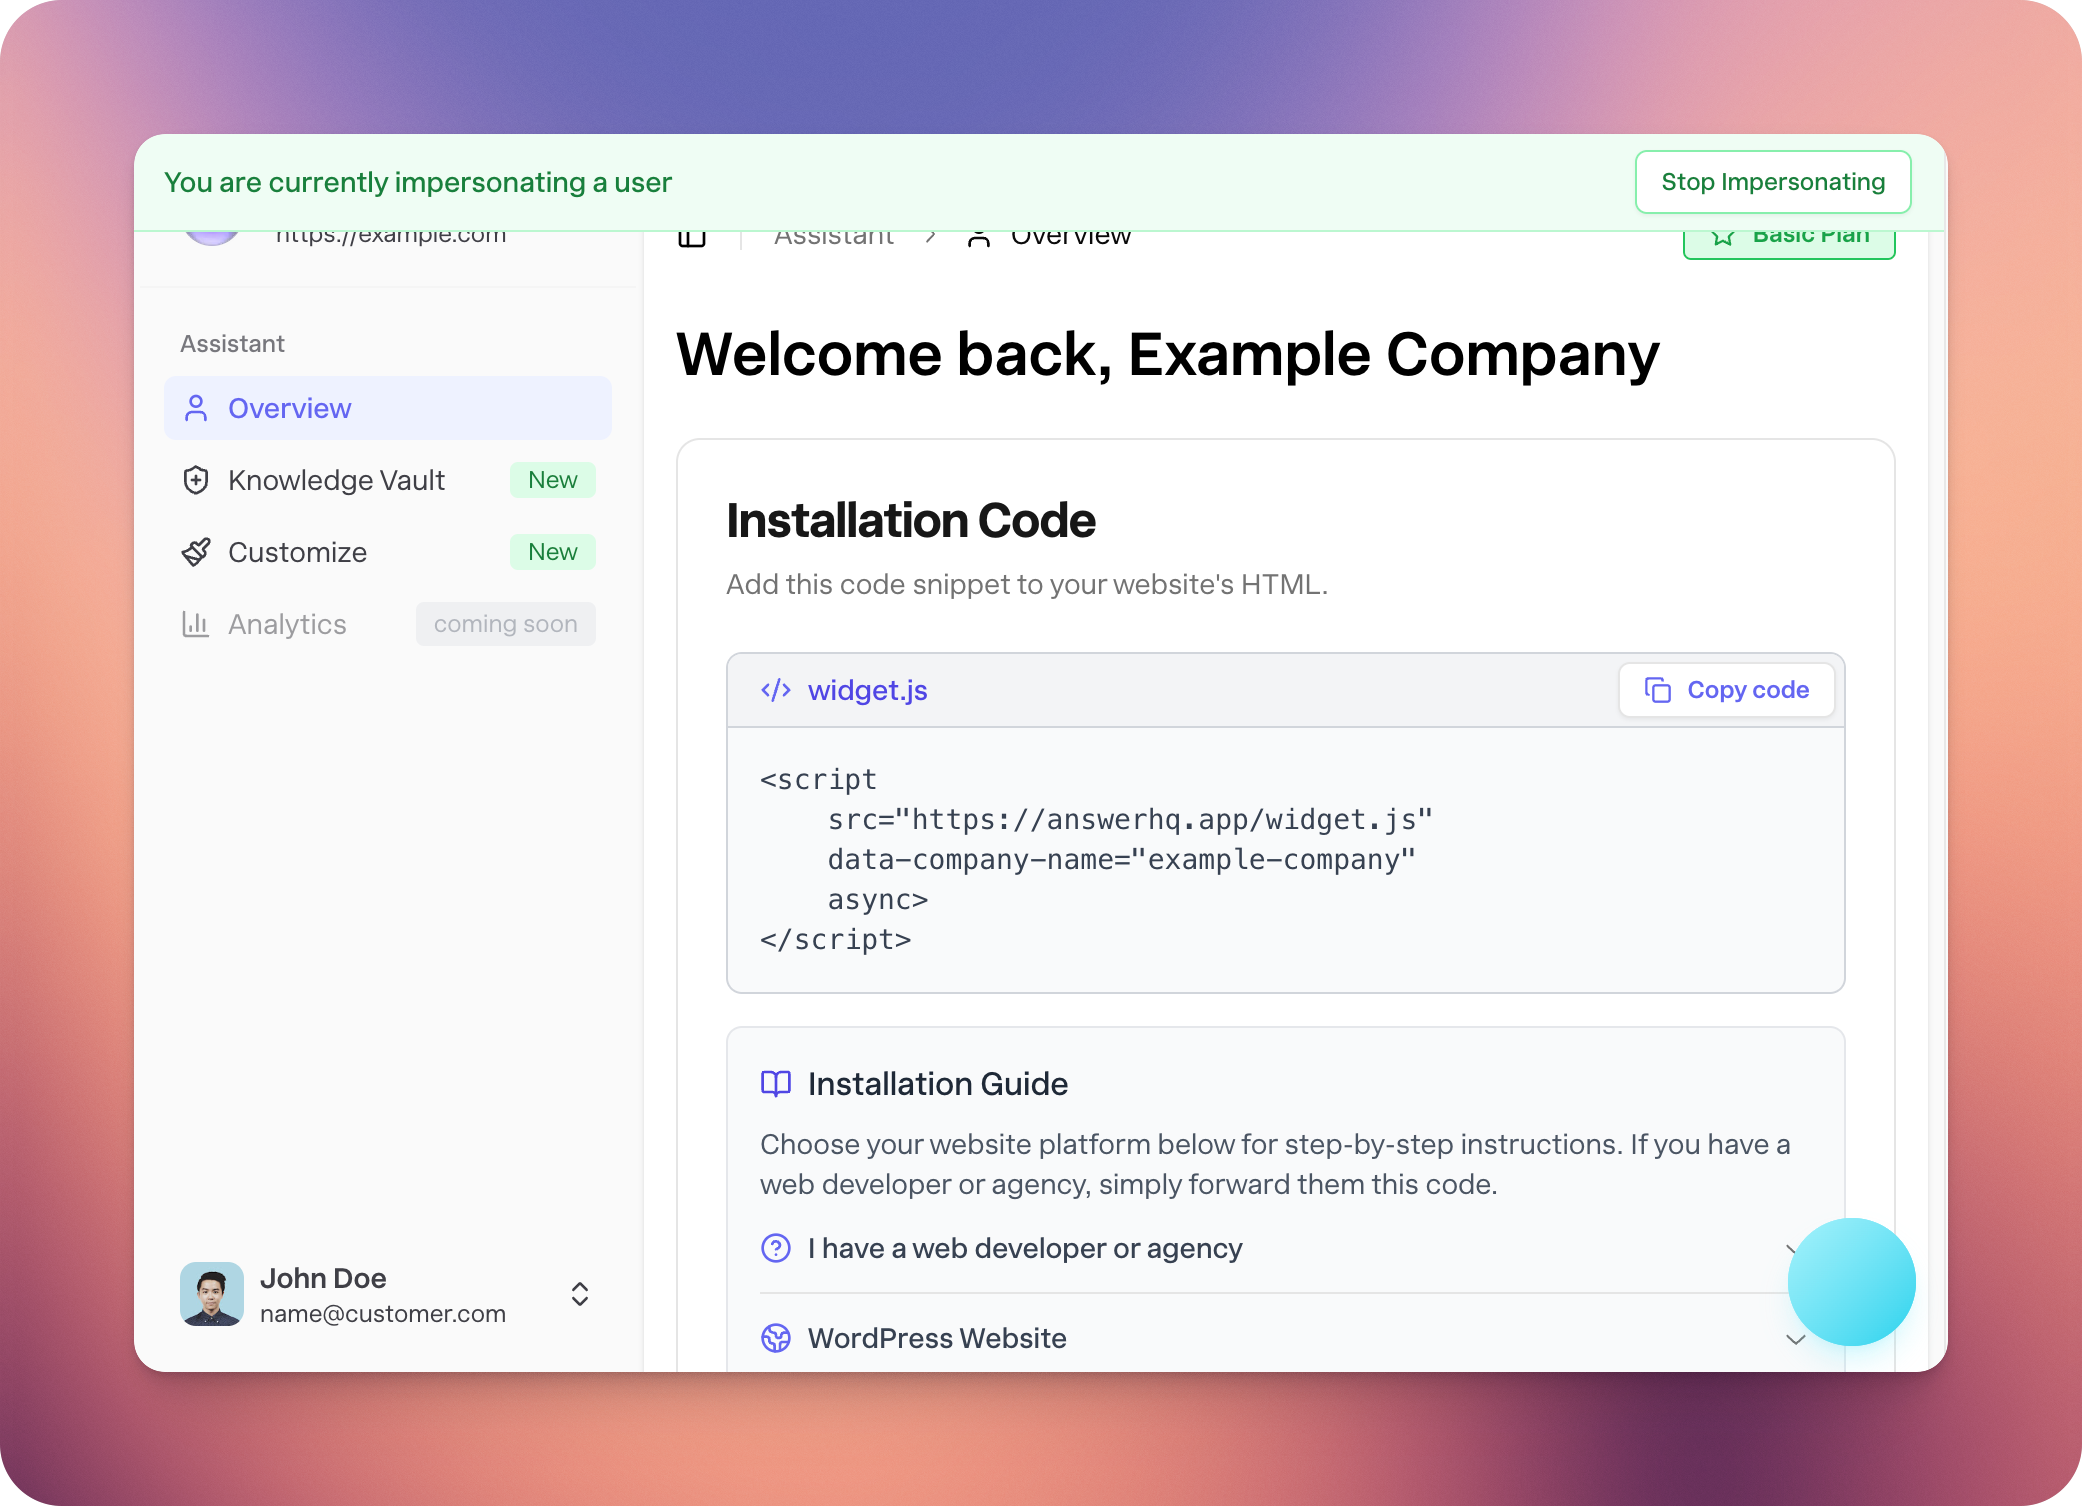The height and width of the screenshot is (1506, 2082).
Task: Click the name@customer.com email text
Action: tap(383, 1314)
